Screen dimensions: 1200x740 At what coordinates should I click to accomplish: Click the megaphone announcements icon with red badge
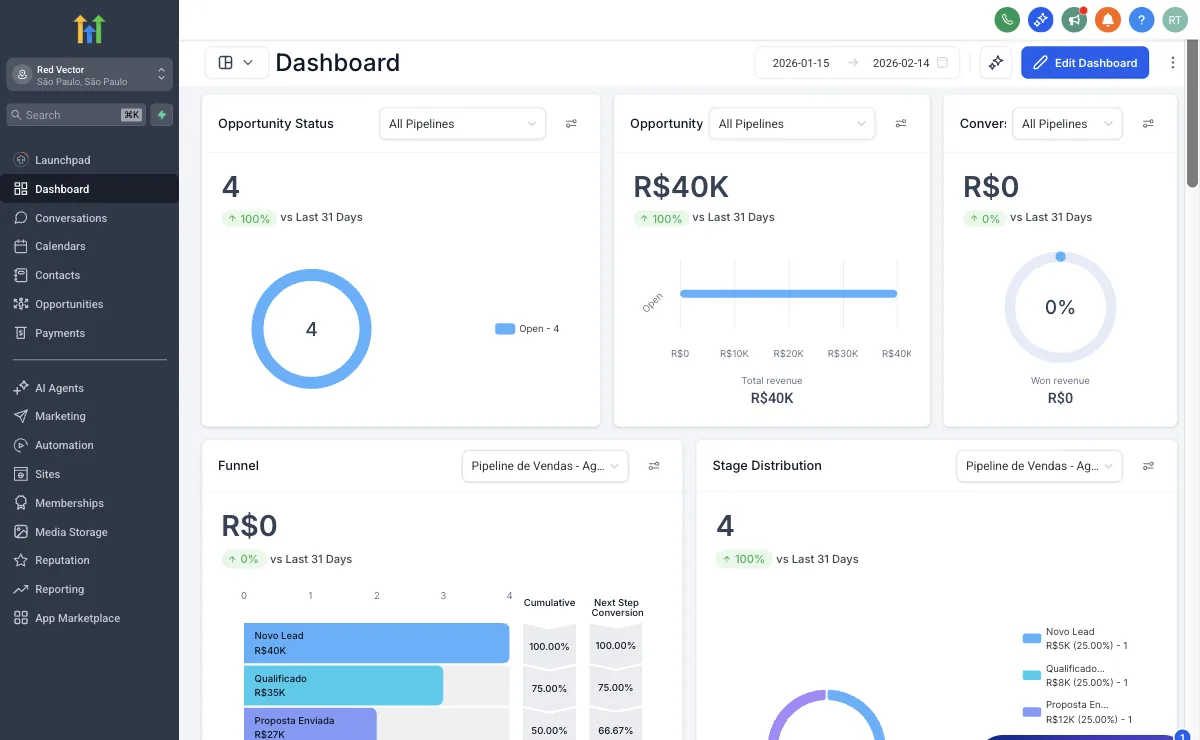pos(1074,19)
